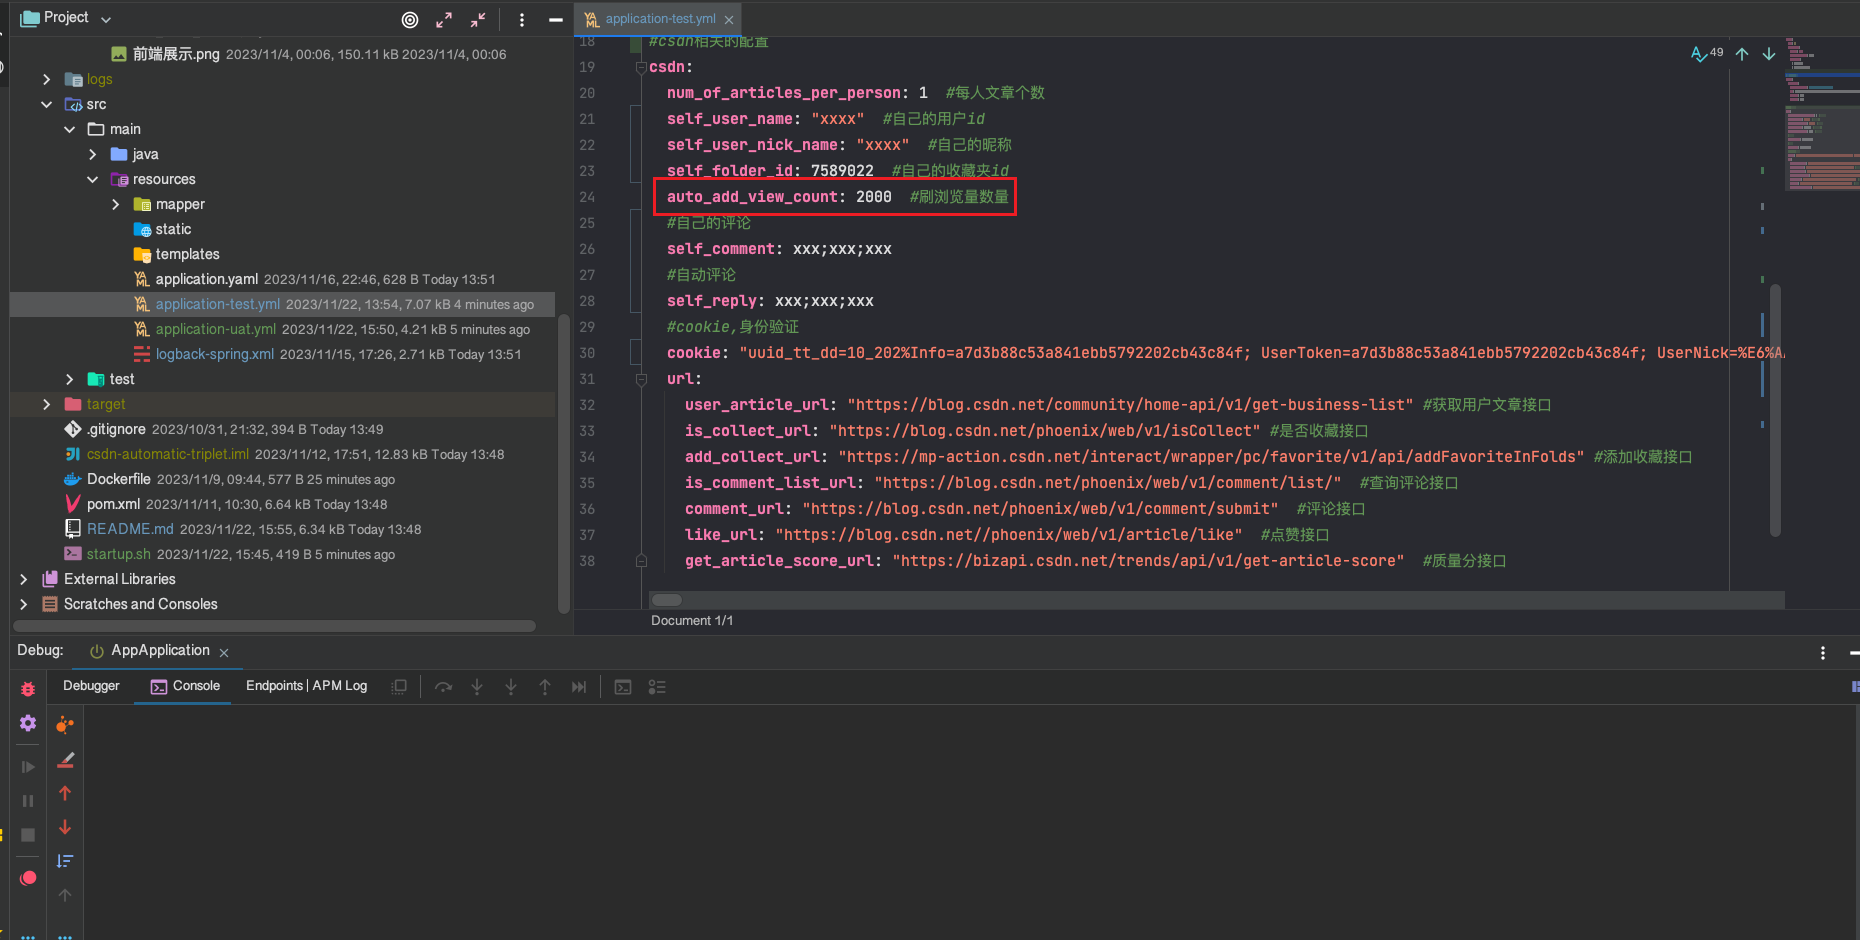
Task: Switch to the Console tab
Action: (185, 686)
